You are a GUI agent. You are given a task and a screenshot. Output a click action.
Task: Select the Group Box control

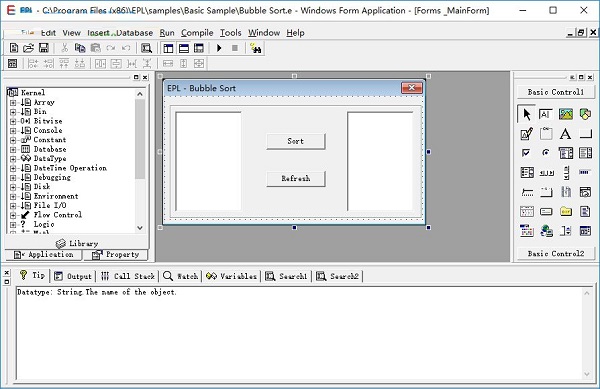tap(546, 134)
